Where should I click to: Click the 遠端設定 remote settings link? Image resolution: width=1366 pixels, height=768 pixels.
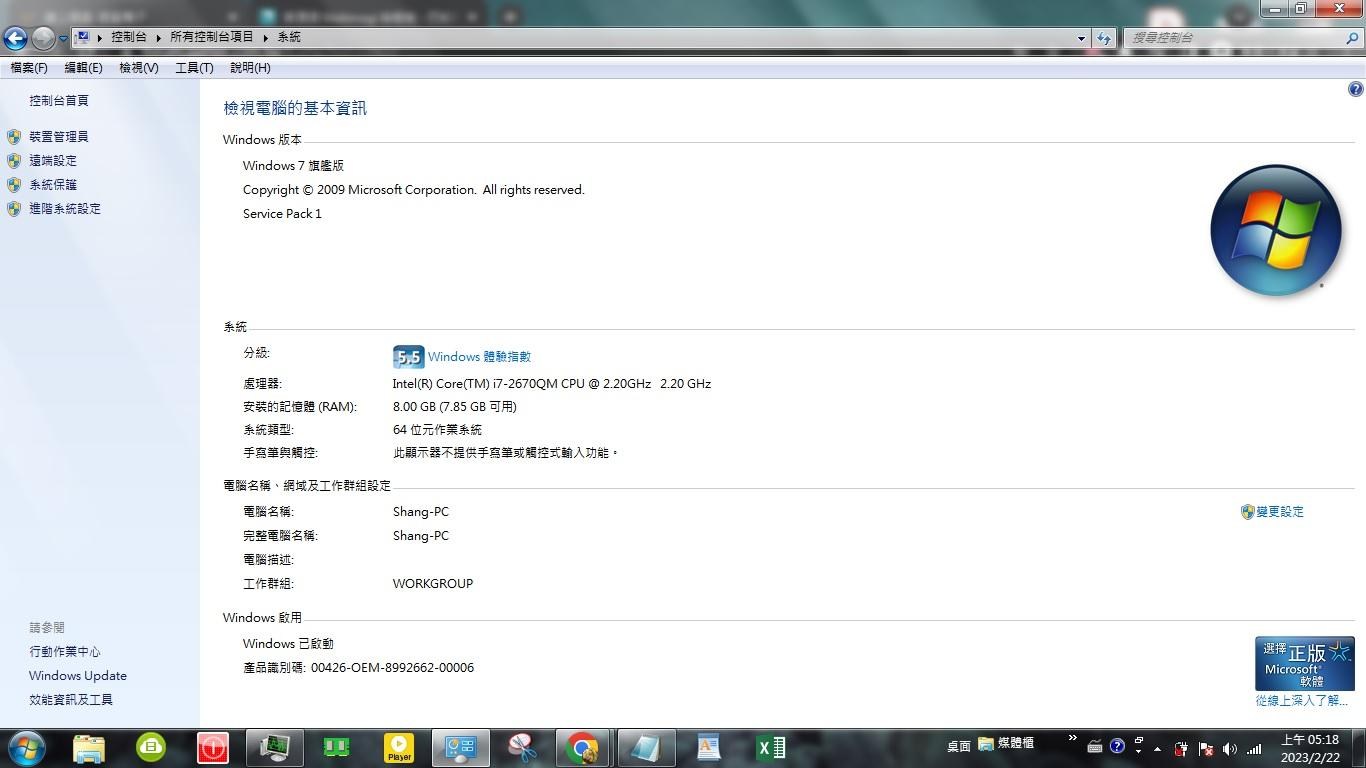(x=52, y=161)
